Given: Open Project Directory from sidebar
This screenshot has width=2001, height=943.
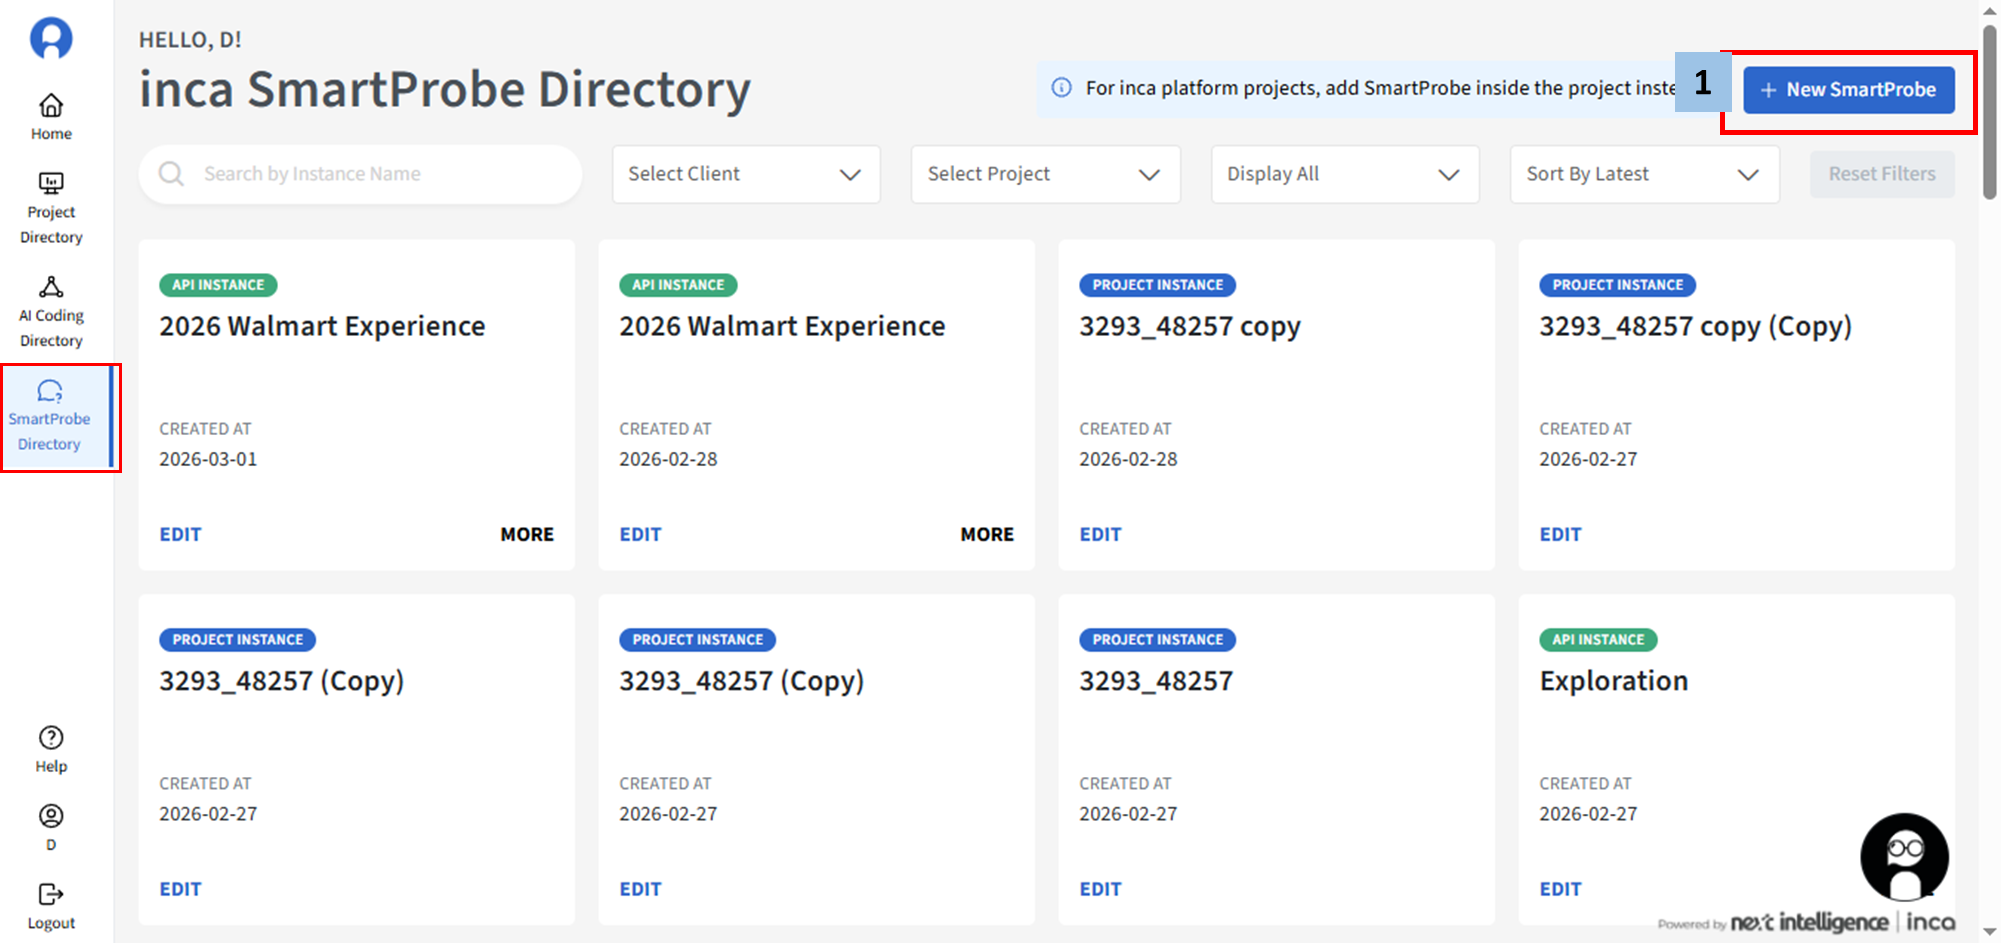Looking at the screenshot, I should (51, 184).
